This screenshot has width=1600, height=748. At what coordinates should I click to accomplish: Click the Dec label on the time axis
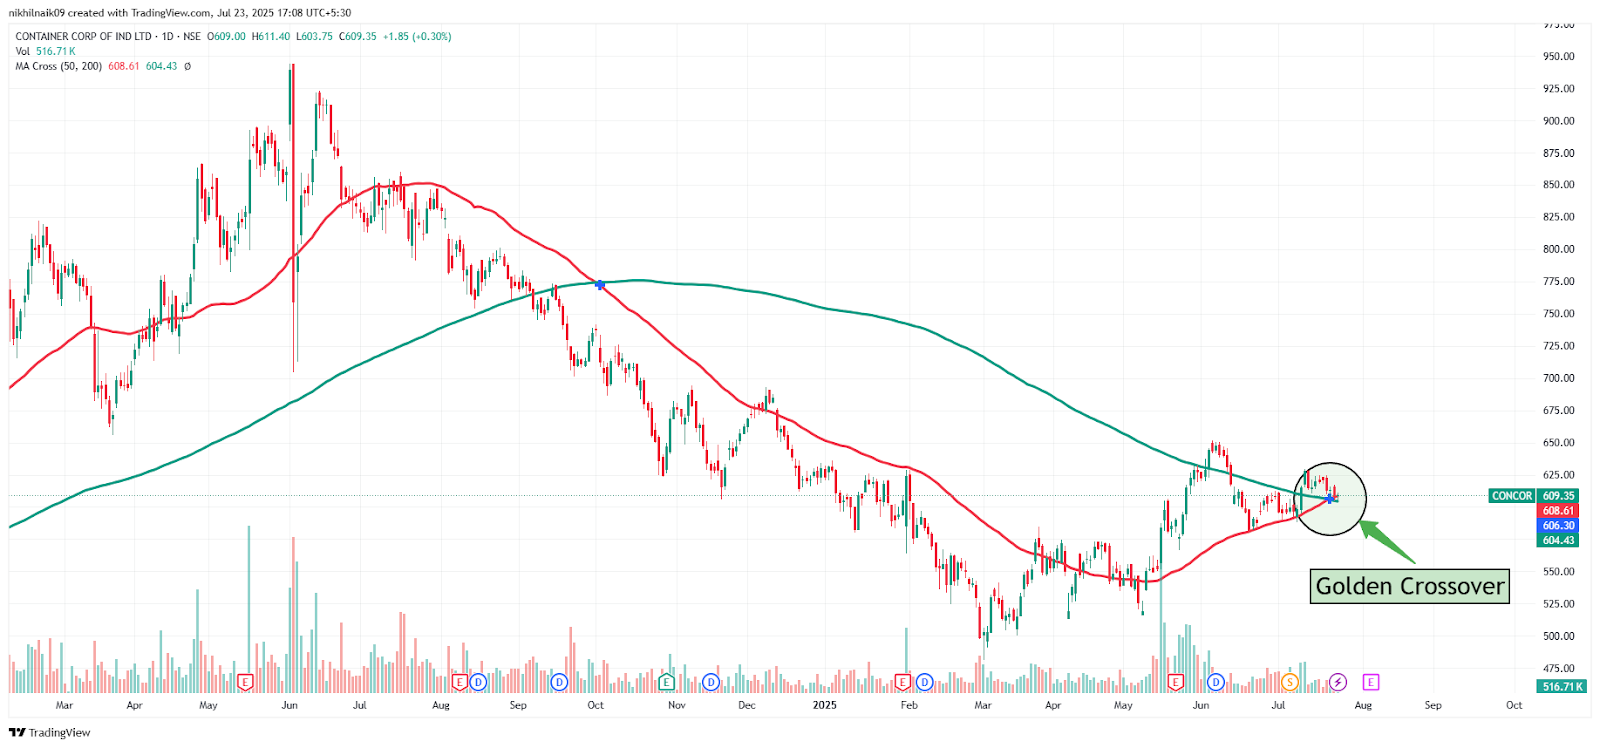(x=747, y=705)
